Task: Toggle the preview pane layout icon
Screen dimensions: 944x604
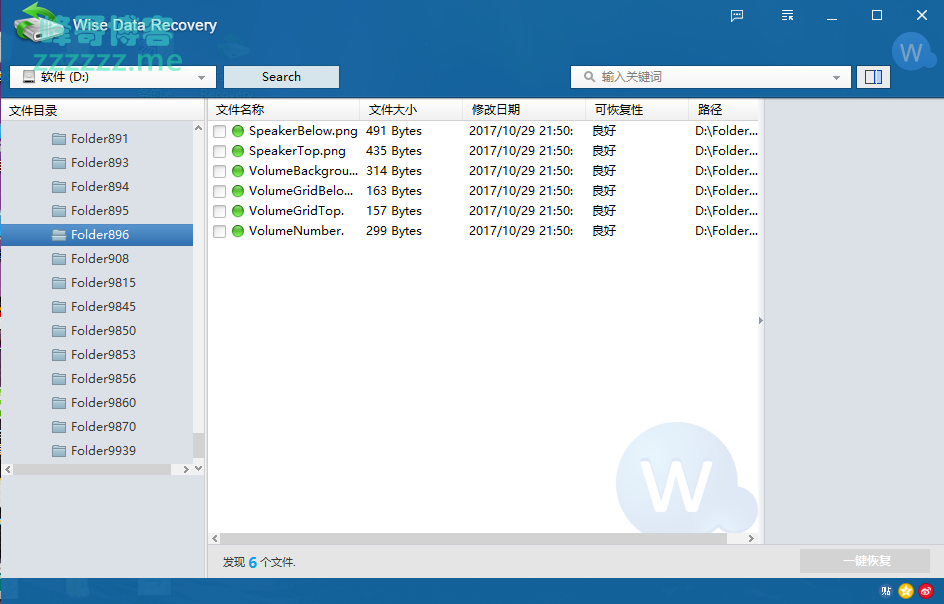Action: point(873,77)
